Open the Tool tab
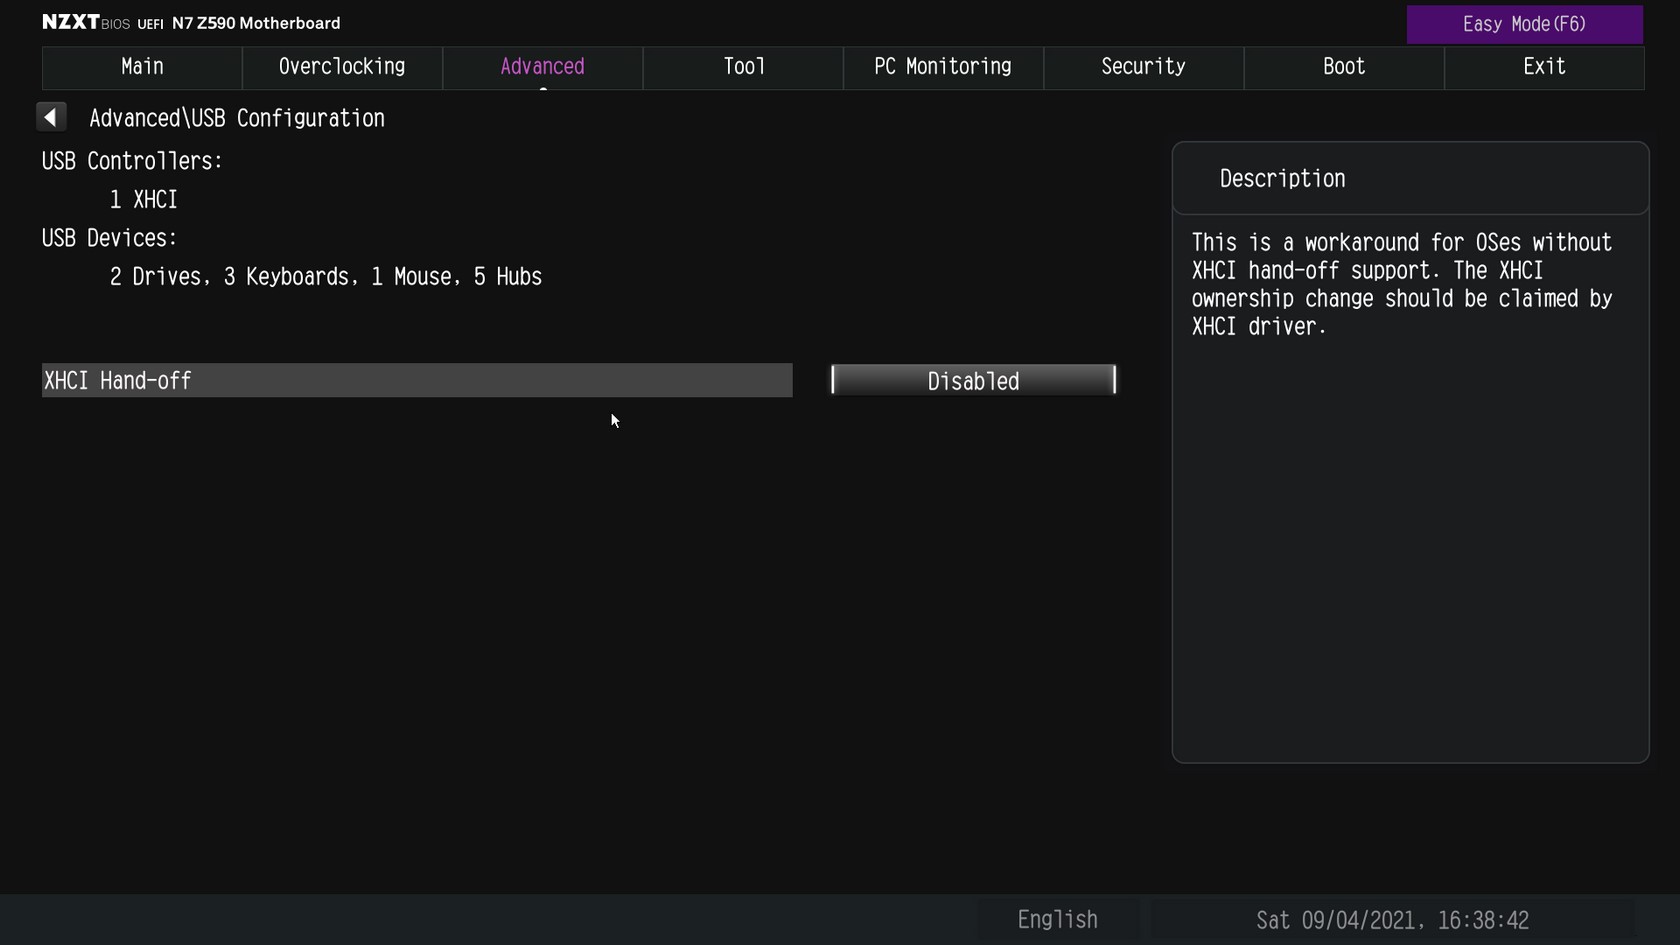The image size is (1680, 945). 743,67
